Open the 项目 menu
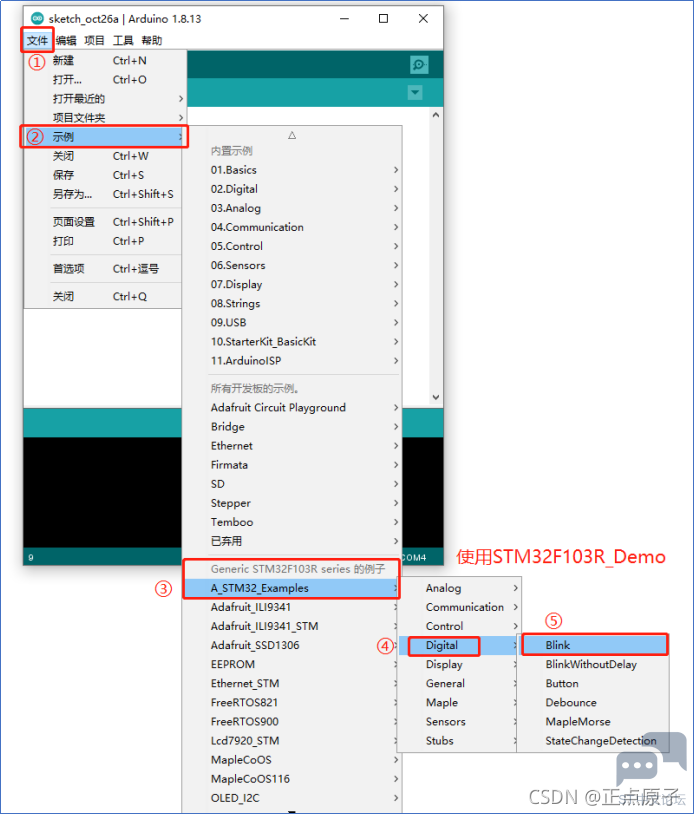The height and width of the screenshot is (815, 695). [95, 40]
